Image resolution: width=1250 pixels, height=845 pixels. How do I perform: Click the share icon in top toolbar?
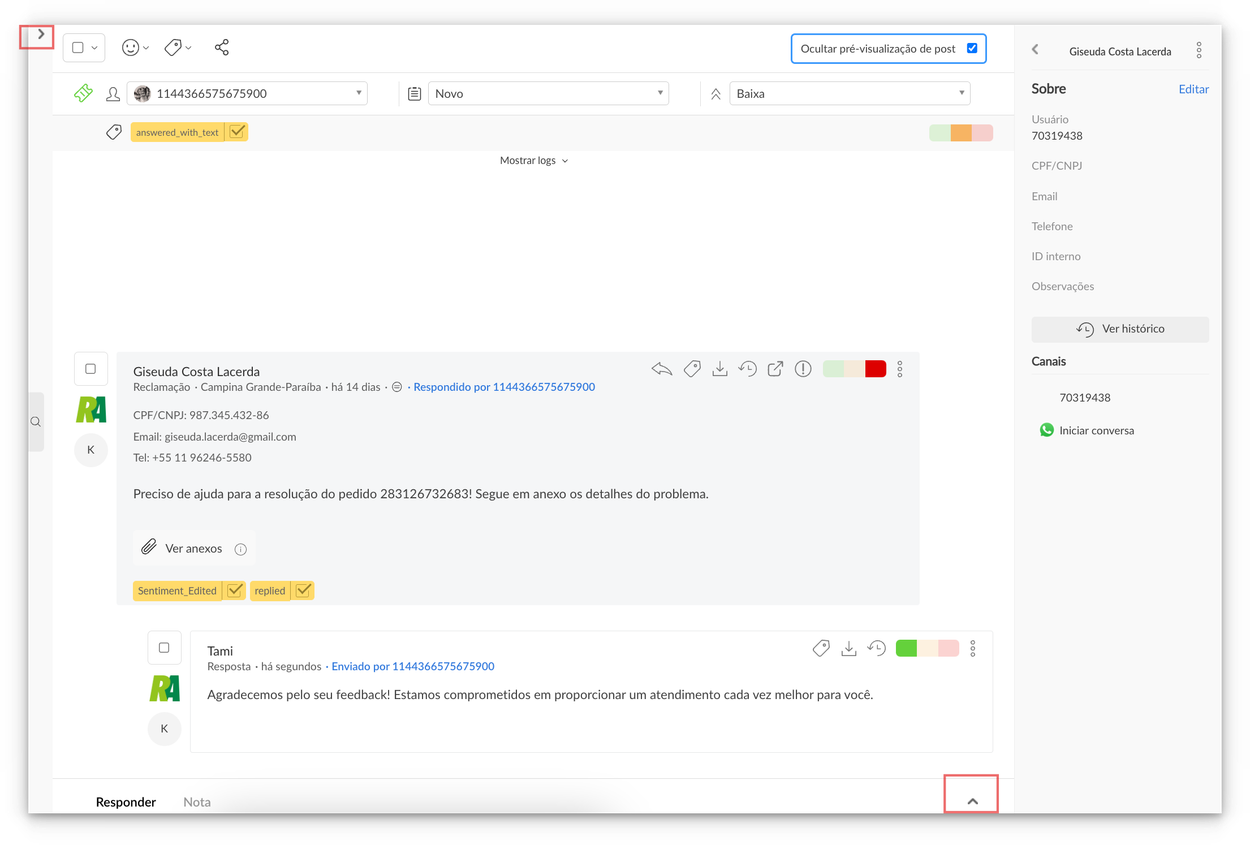click(x=222, y=48)
